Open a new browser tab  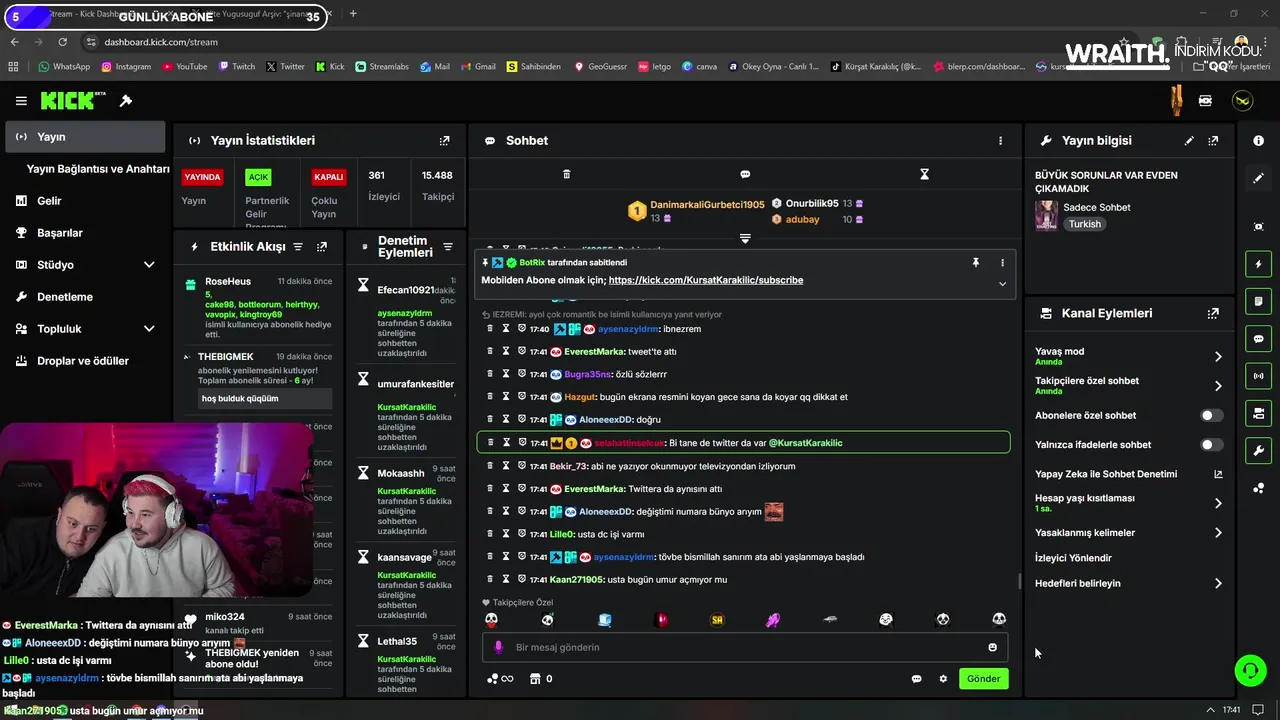click(353, 14)
